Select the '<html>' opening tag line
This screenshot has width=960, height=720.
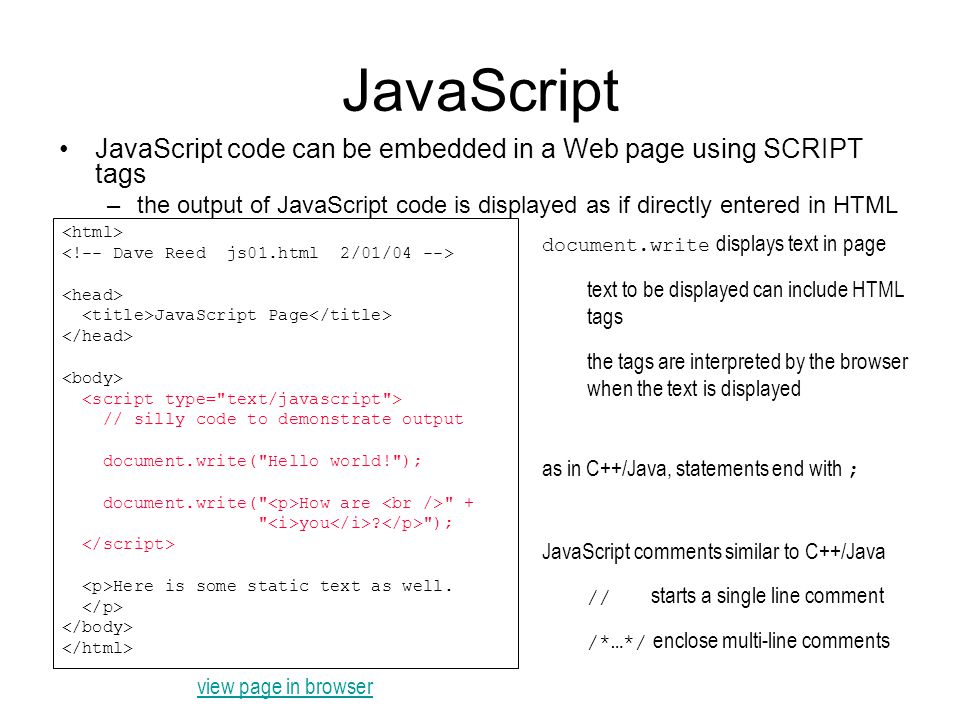tap(92, 232)
